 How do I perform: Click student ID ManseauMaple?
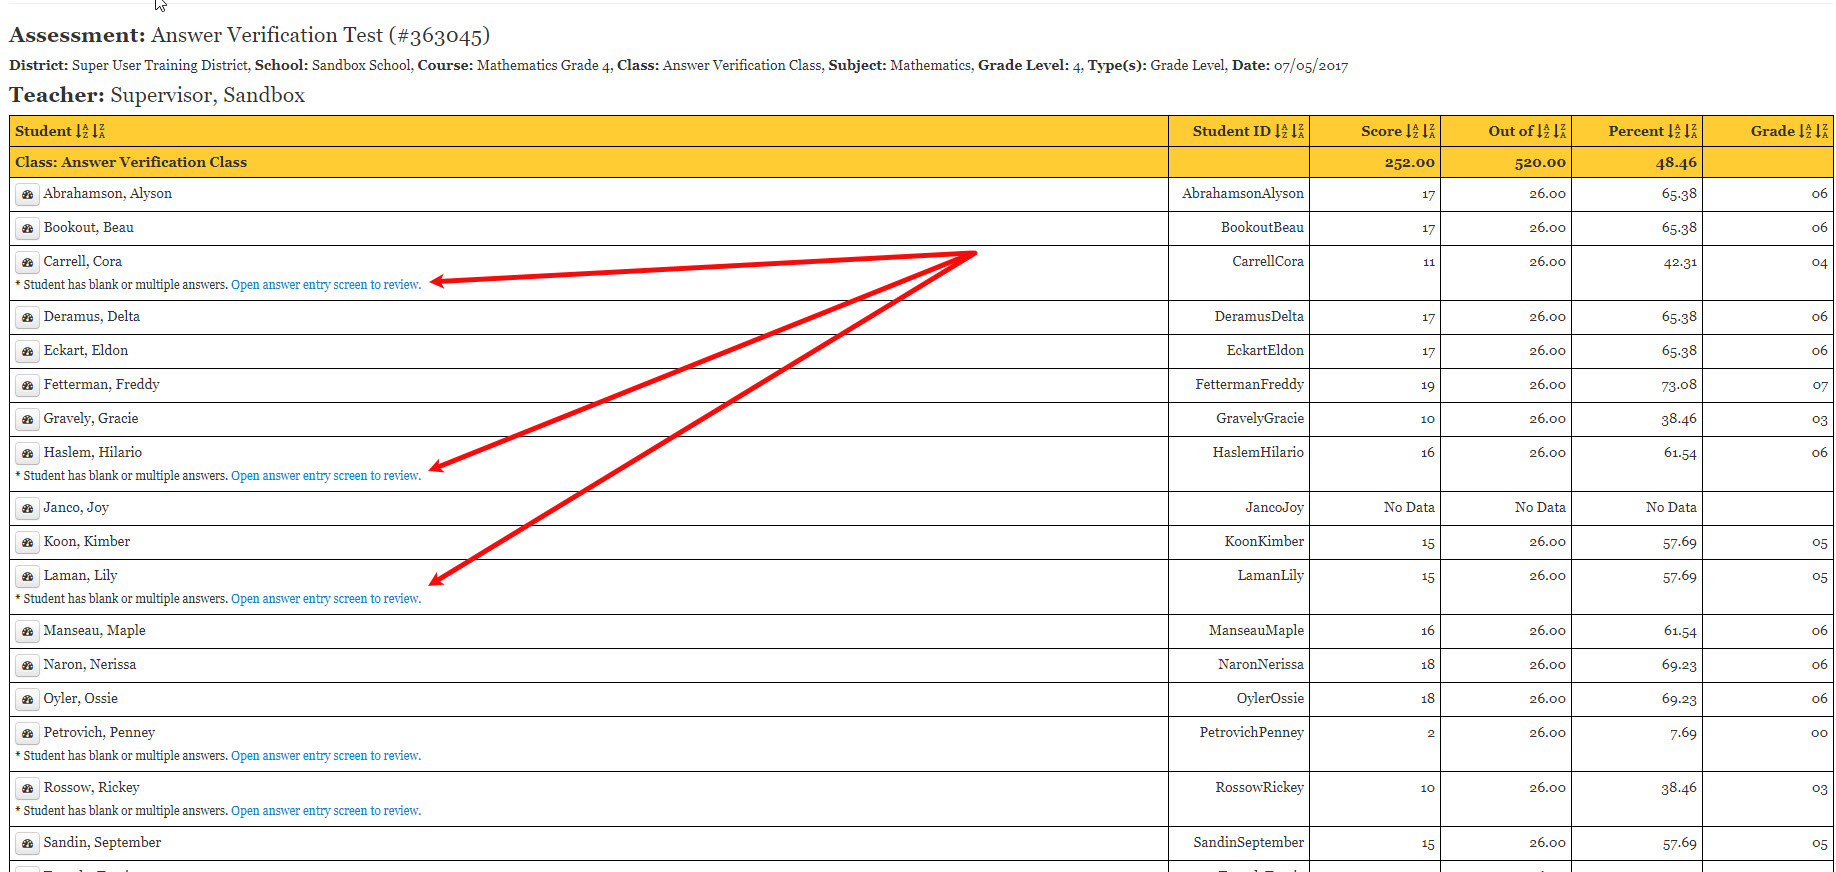[x=1256, y=630]
